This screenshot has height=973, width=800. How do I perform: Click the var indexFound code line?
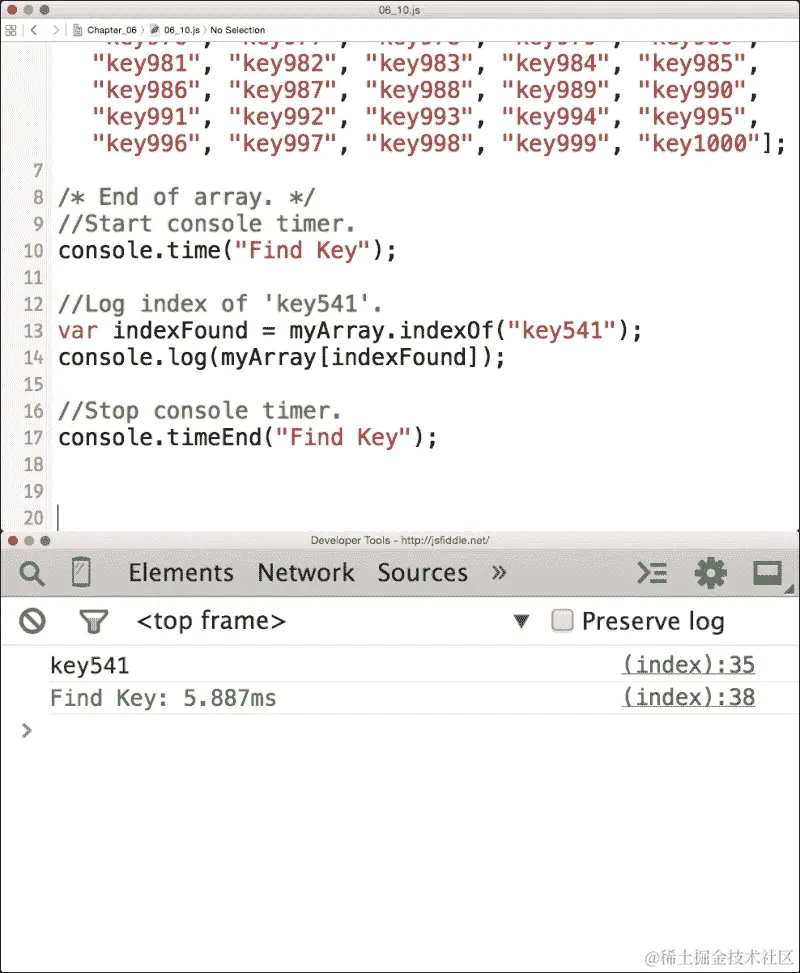tap(350, 331)
